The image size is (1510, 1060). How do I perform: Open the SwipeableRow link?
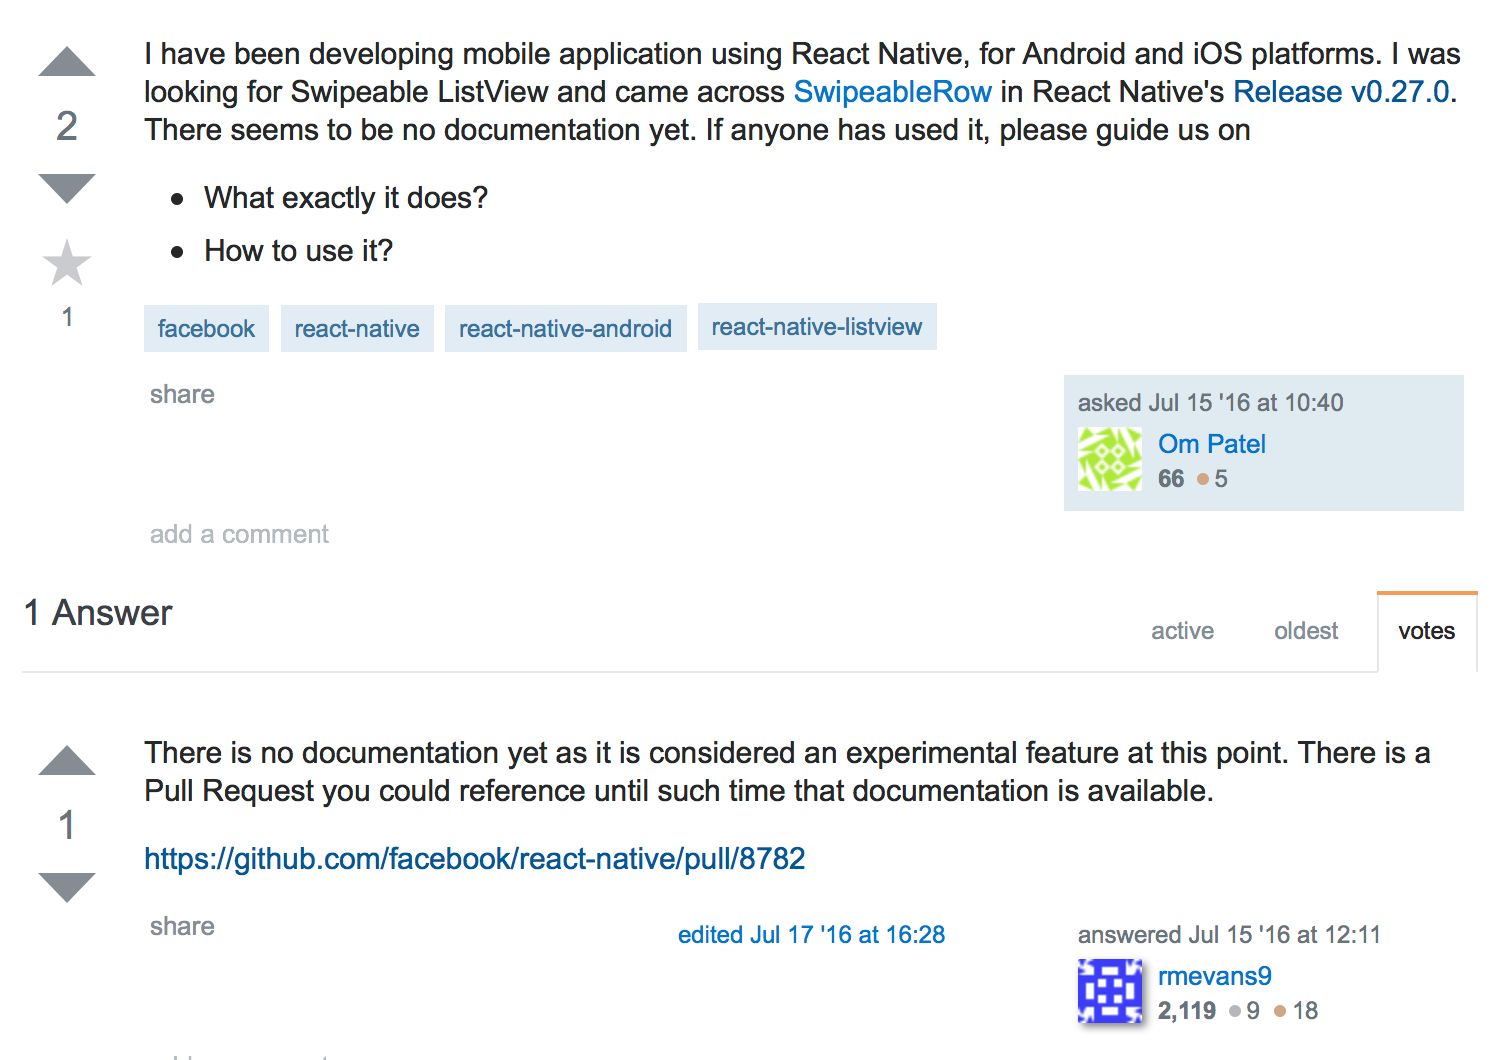coord(892,91)
